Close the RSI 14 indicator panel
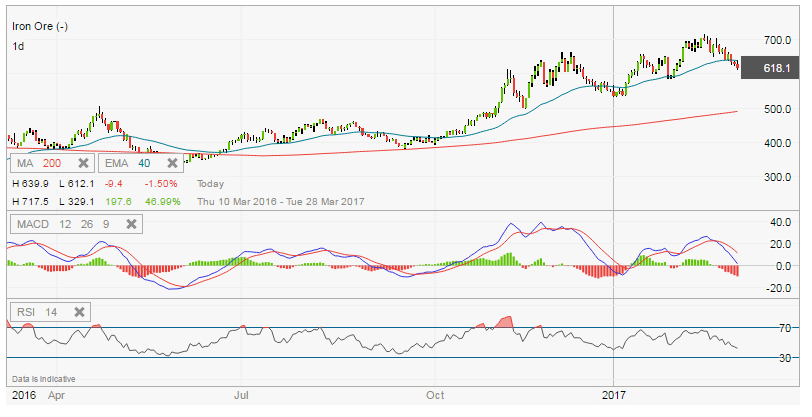Image resolution: width=812 pixels, height=417 pixels. [x=79, y=312]
